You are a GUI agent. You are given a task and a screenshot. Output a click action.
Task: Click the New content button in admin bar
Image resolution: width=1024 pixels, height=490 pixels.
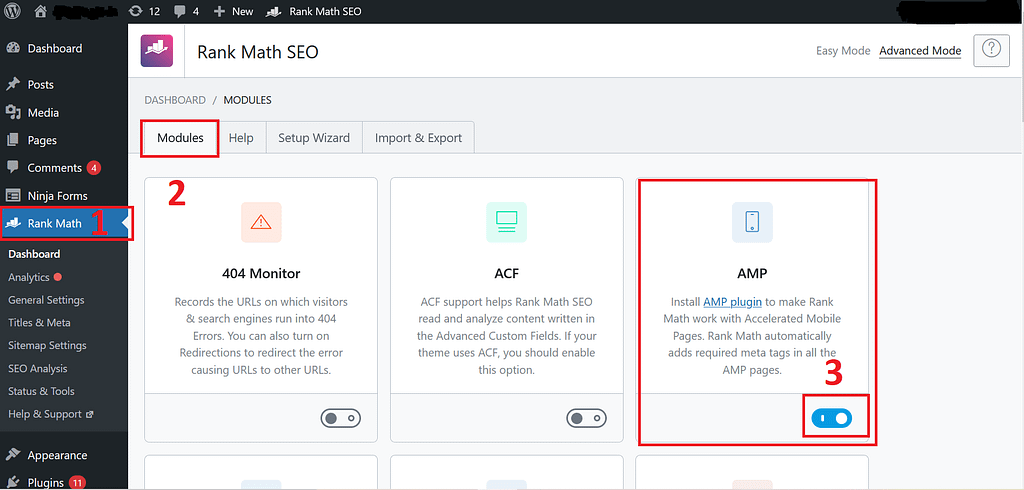tap(233, 11)
